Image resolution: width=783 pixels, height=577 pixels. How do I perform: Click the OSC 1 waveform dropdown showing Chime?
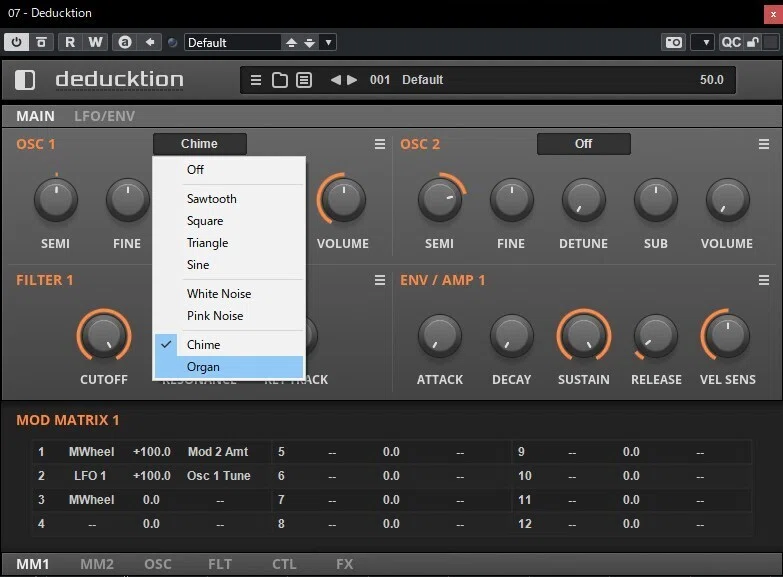click(200, 144)
